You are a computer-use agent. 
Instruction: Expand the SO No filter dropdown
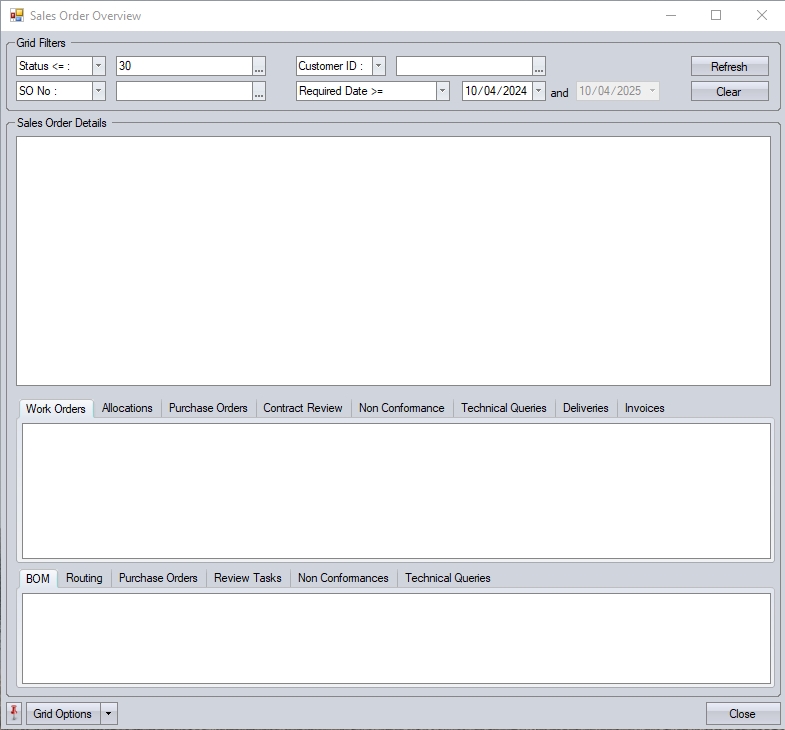click(99, 91)
